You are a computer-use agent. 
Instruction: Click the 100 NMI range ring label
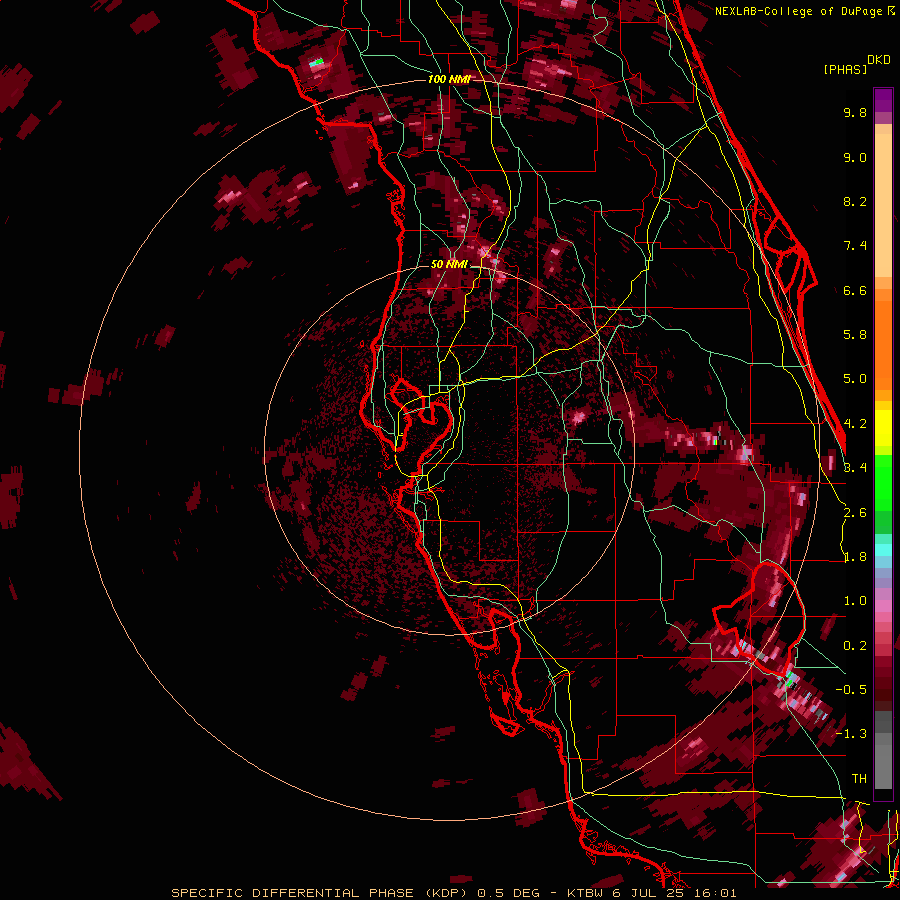449,79
